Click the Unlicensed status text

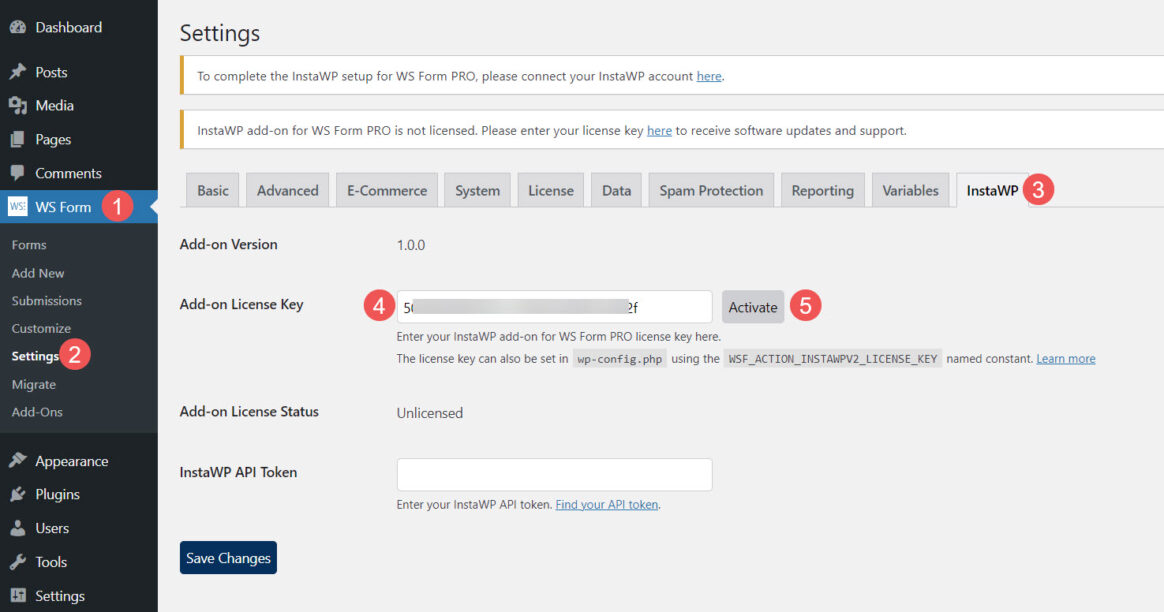coord(429,413)
